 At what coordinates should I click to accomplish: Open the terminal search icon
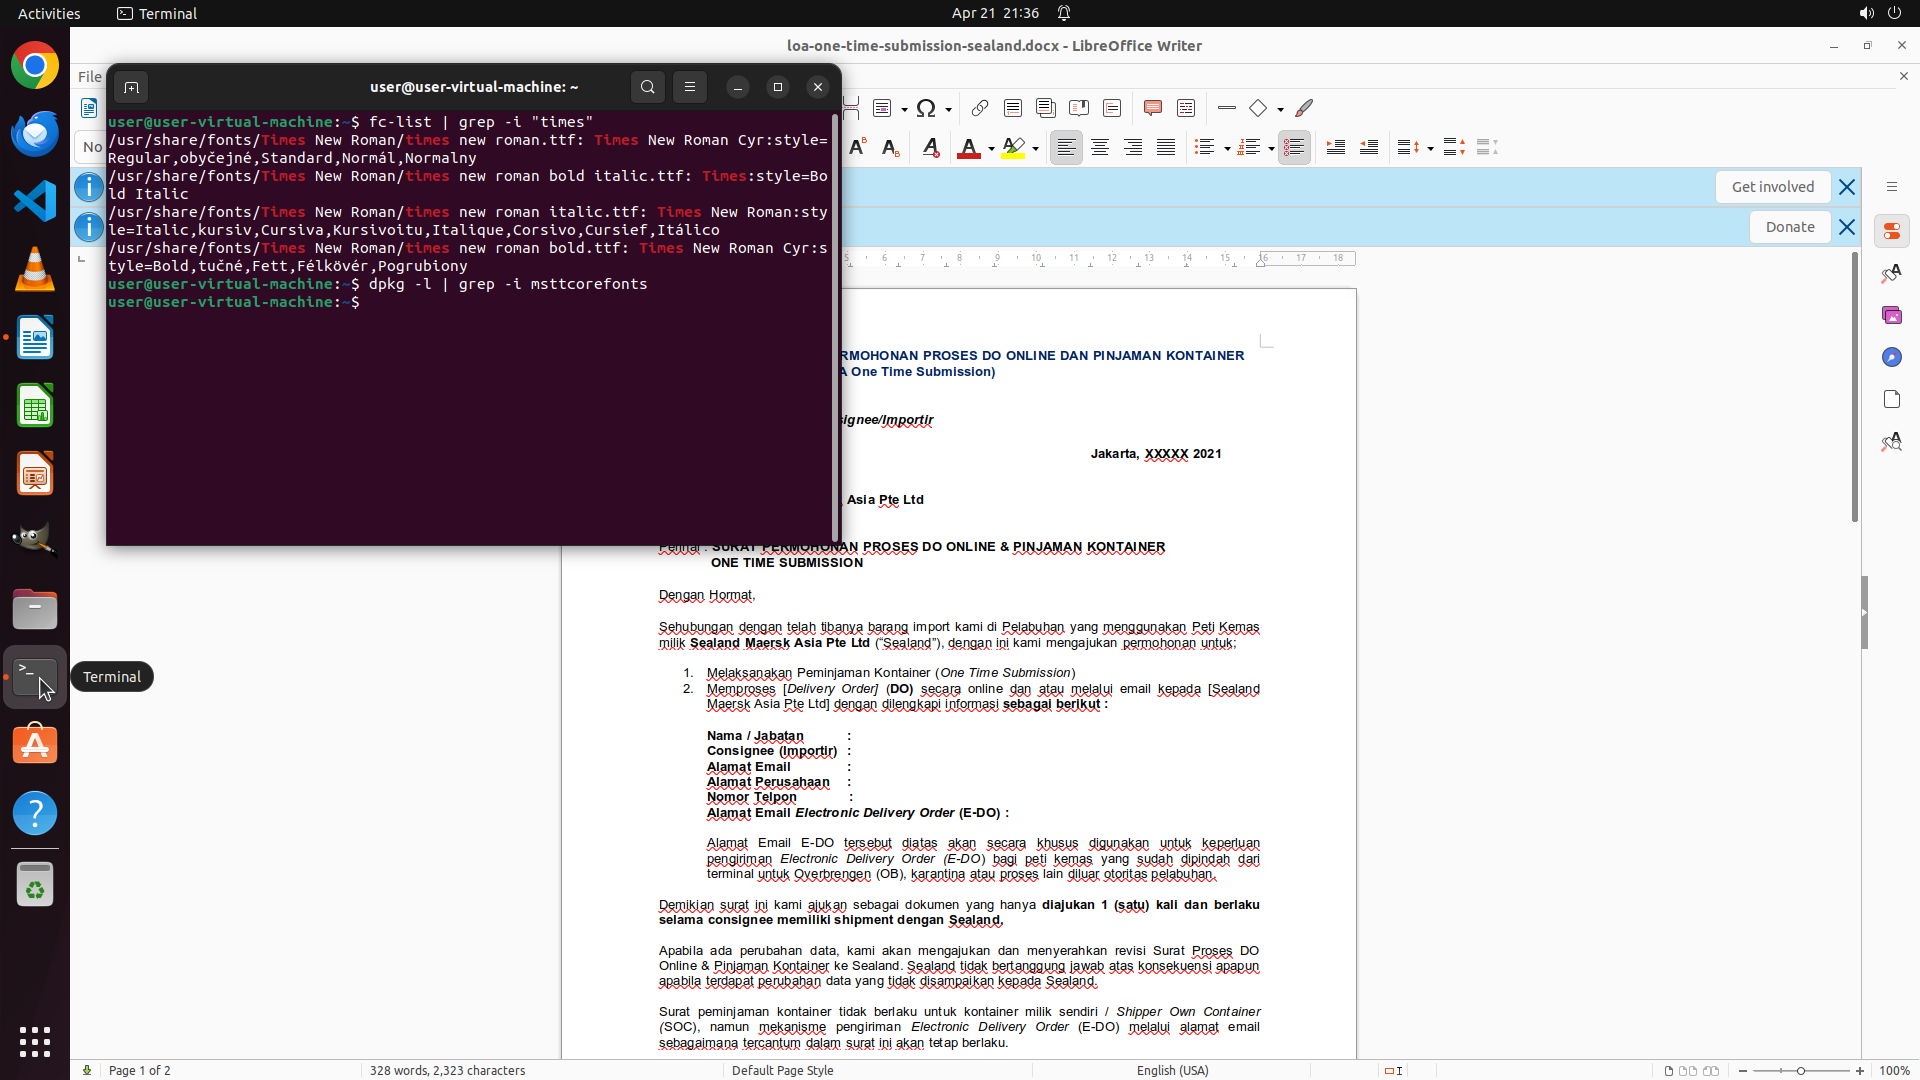coord(648,87)
